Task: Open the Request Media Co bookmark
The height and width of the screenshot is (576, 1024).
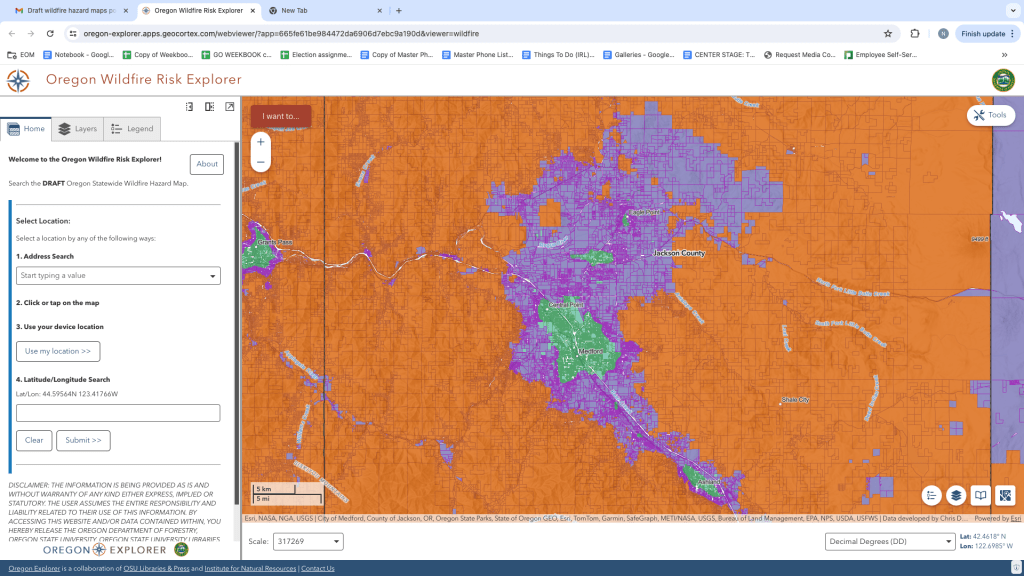Action: point(800,55)
